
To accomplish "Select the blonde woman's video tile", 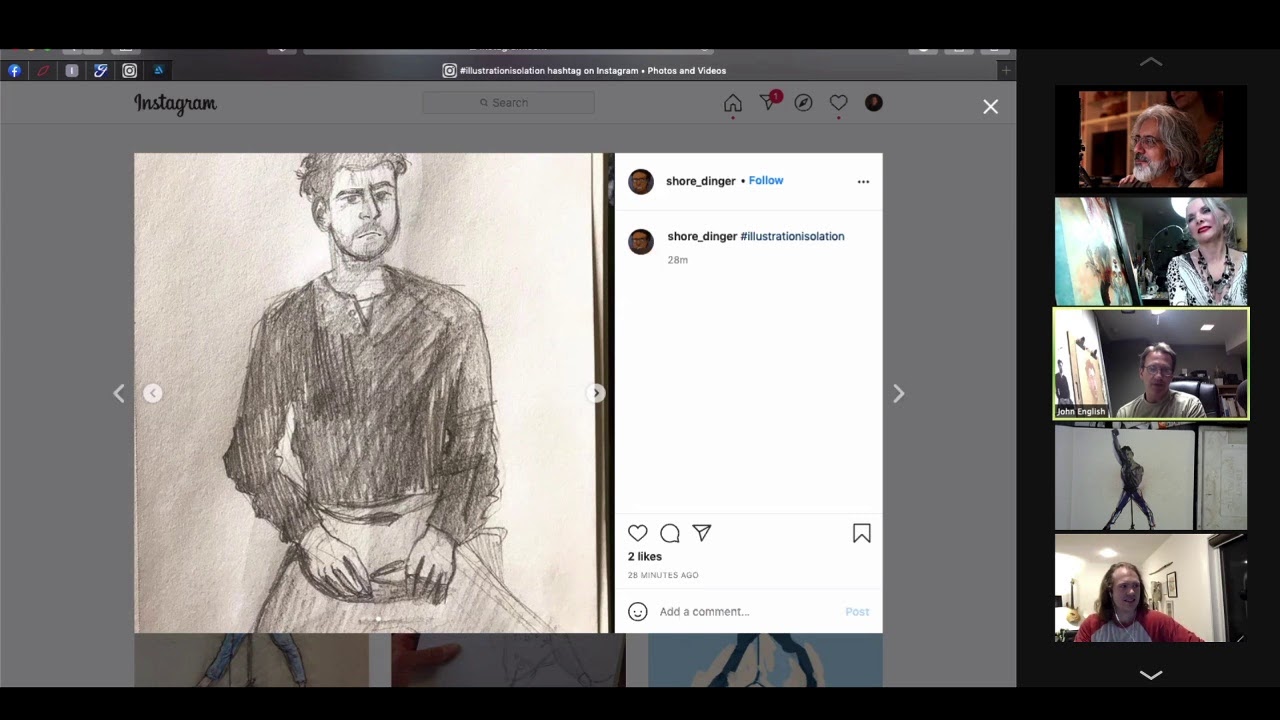I will point(1151,251).
